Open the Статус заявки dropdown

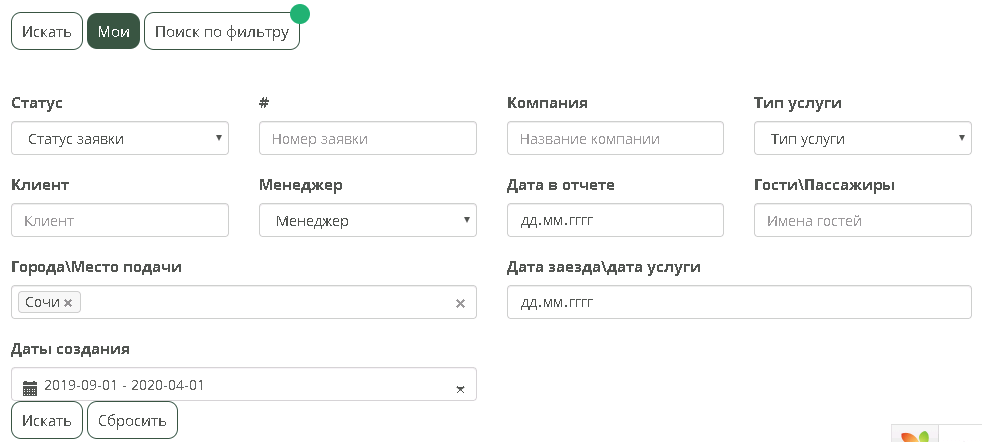coord(120,139)
